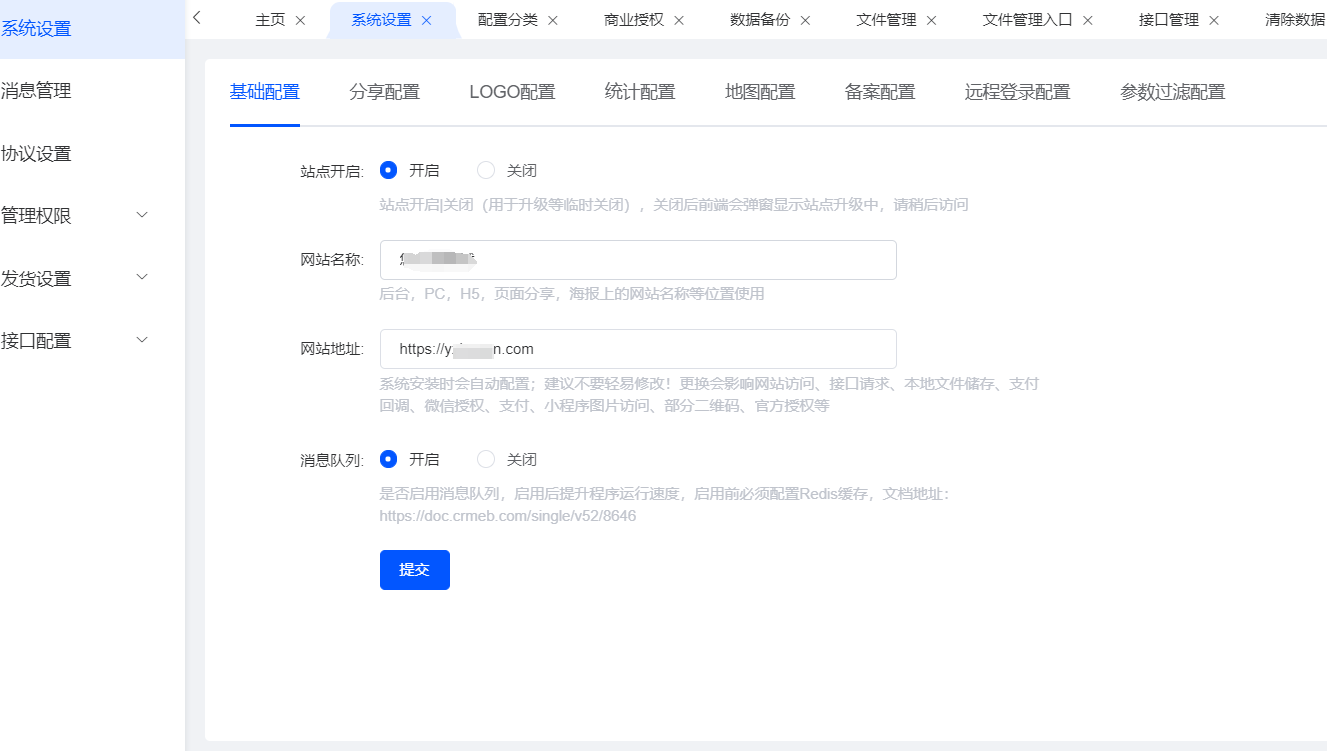Open the 数据备份 page tab

pyautogui.click(x=760, y=20)
